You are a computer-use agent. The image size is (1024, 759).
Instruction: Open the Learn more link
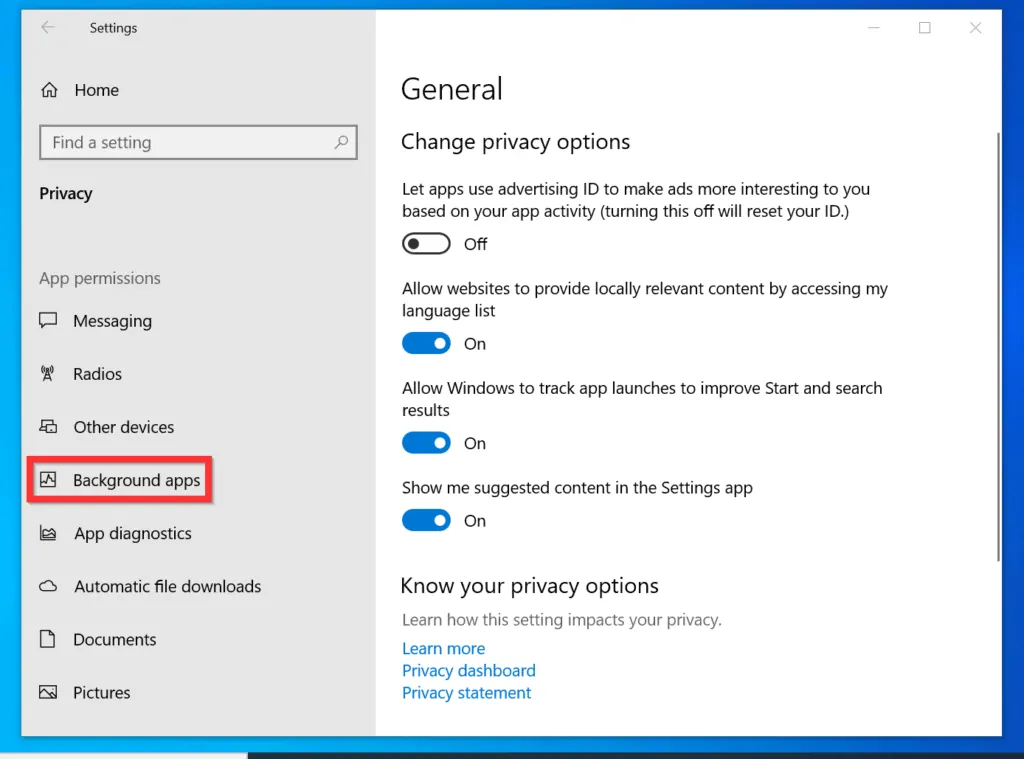tap(443, 648)
